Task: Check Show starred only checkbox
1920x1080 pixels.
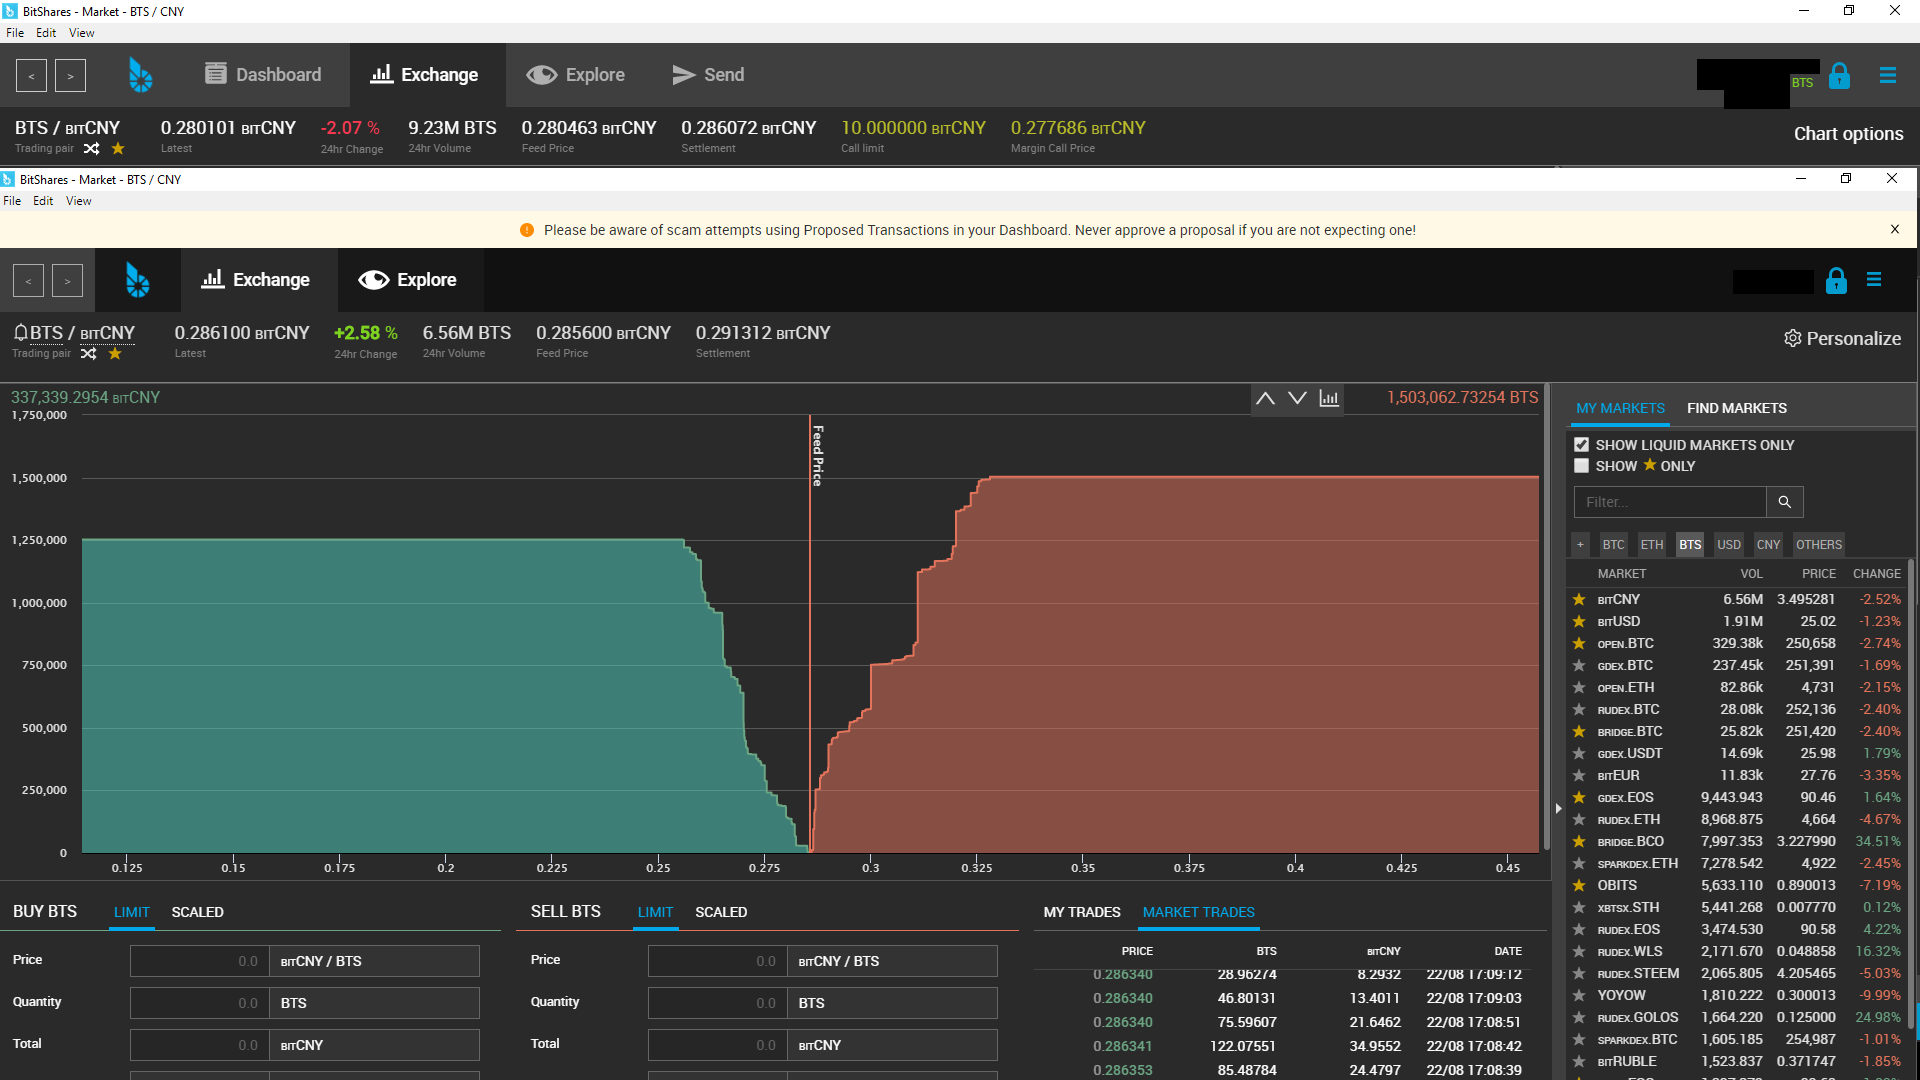Action: click(1581, 466)
